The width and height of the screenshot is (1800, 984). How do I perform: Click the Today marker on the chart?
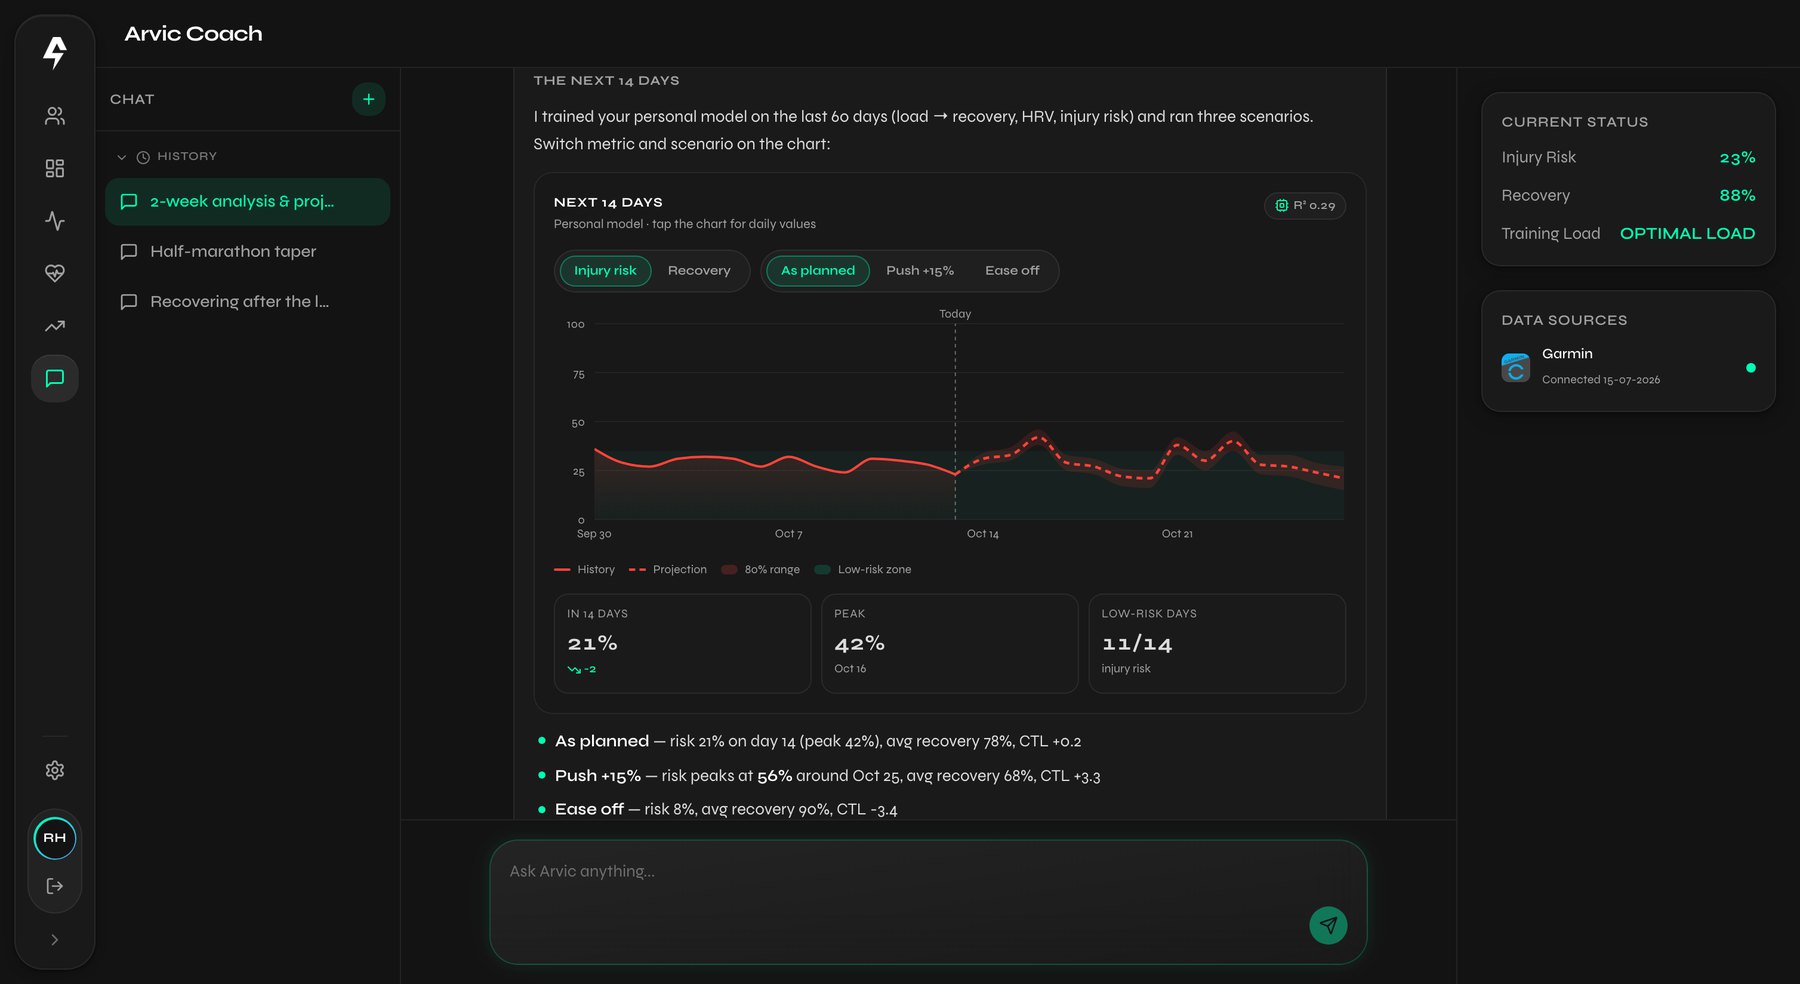[x=955, y=314]
